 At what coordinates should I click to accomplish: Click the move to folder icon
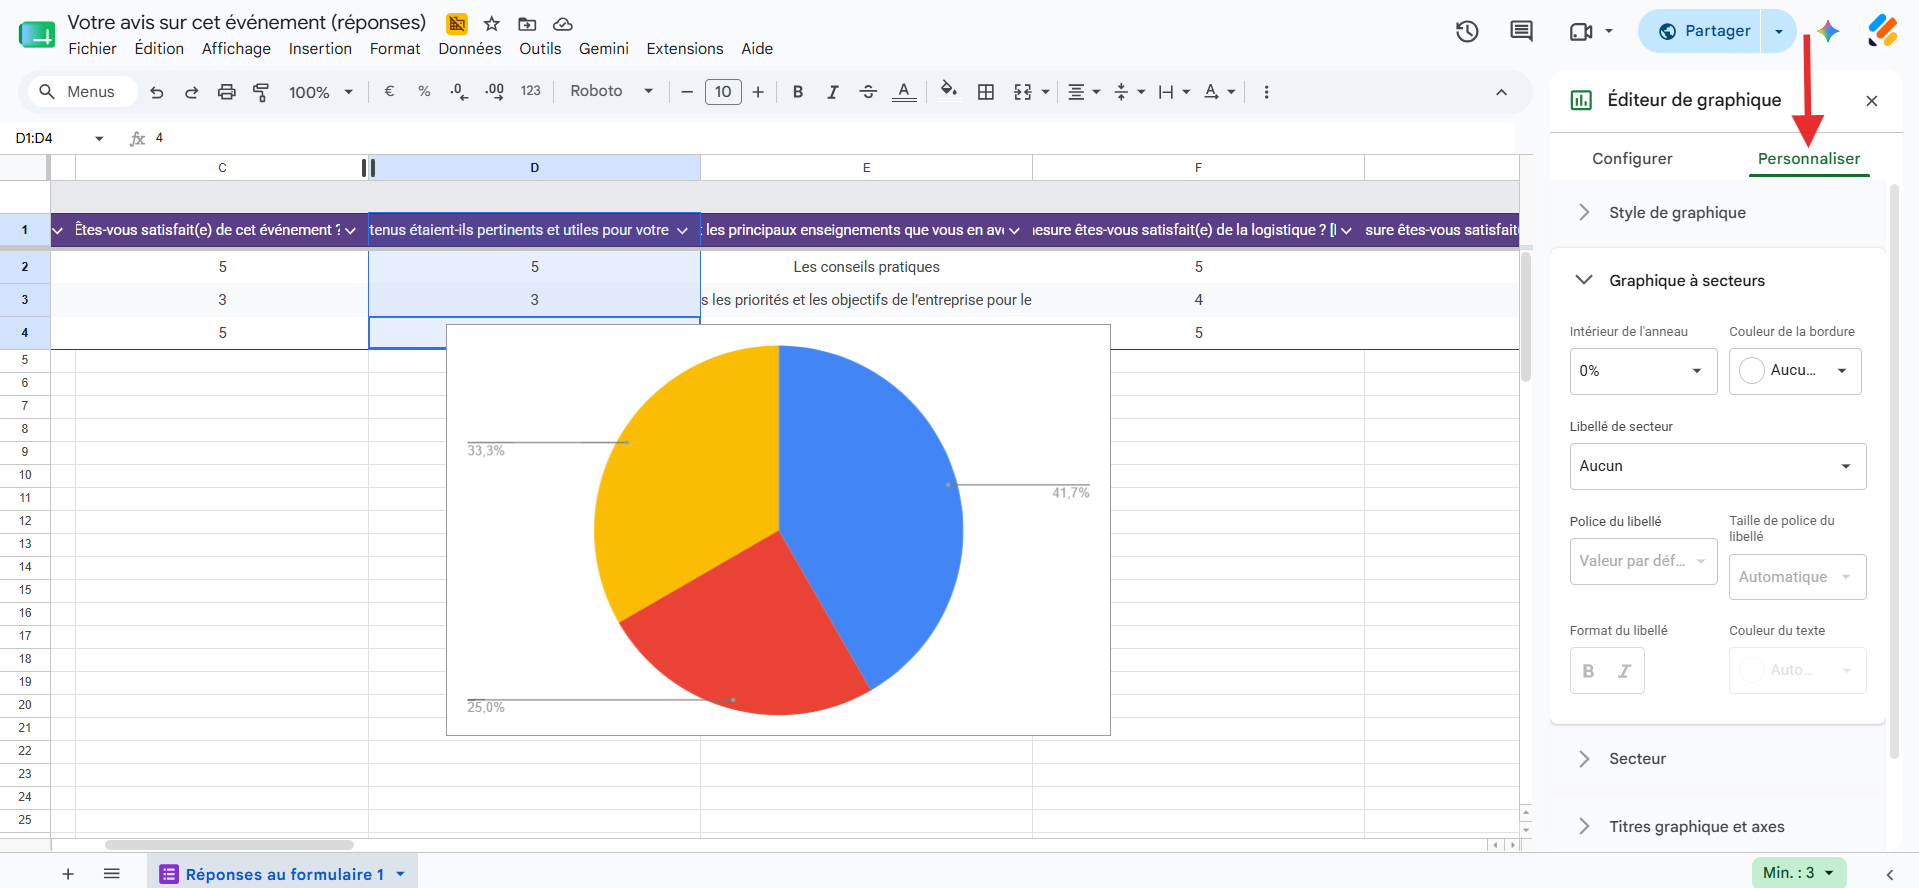[527, 24]
